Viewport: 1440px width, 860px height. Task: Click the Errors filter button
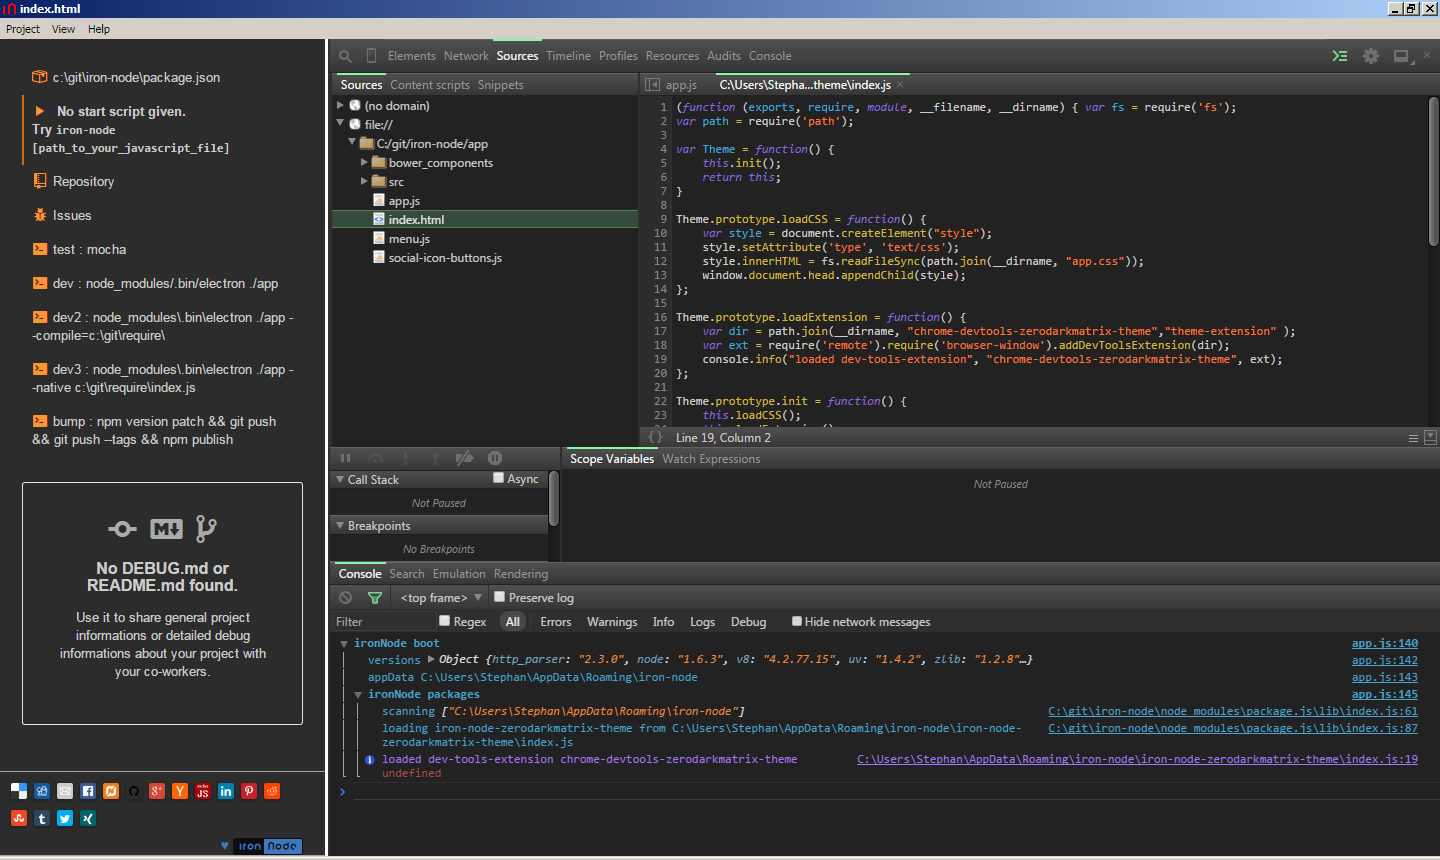pyautogui.click(x=556, y=622)
